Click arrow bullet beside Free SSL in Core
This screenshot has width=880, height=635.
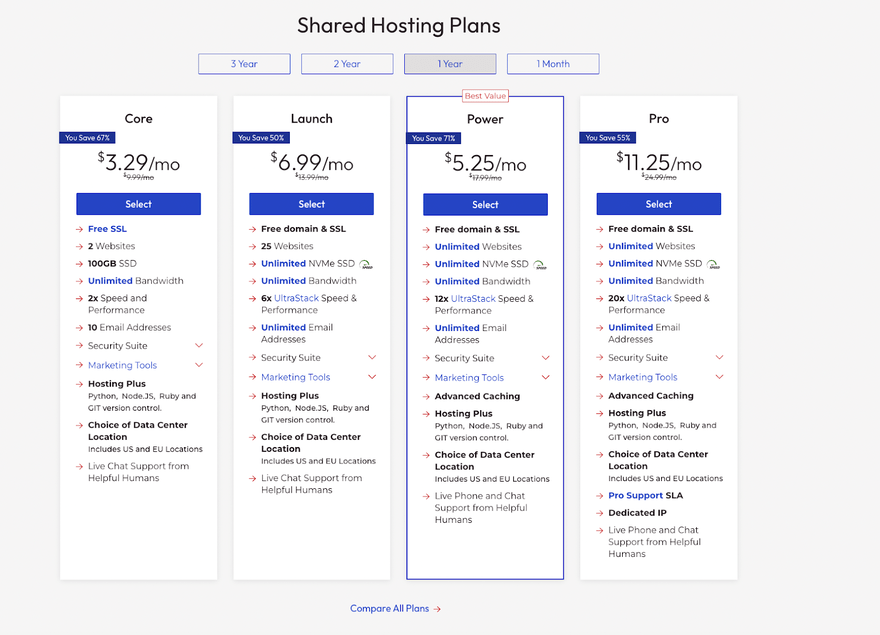(x=79, y=229)
